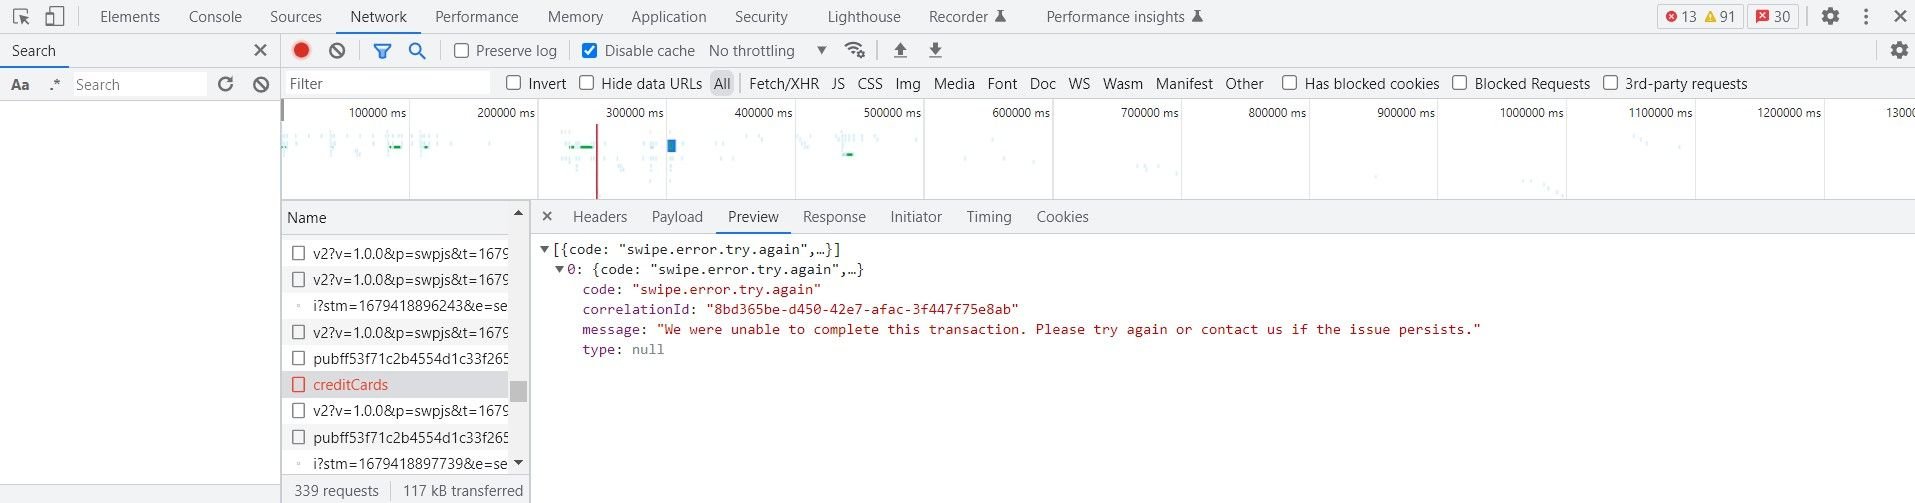Open DevTools settings gear in top bar
This screenshot has width=1915, height=503.
[x=1830, y=17]
